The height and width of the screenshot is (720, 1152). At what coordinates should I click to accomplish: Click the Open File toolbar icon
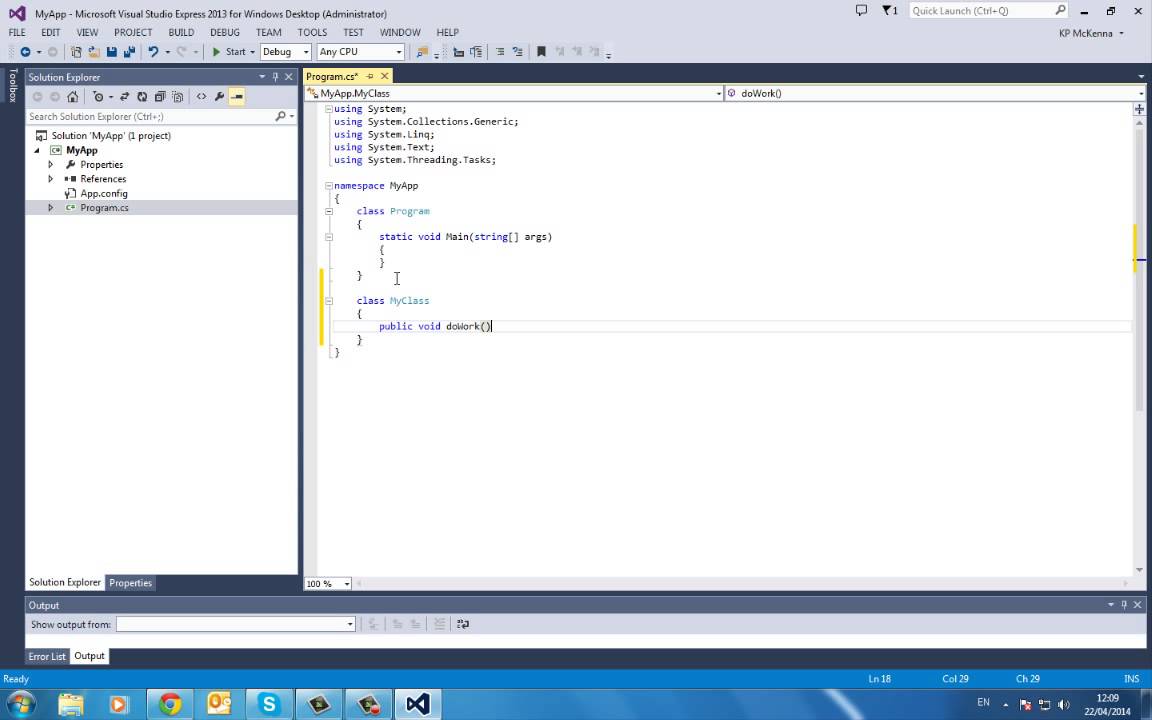coord(94,51)
